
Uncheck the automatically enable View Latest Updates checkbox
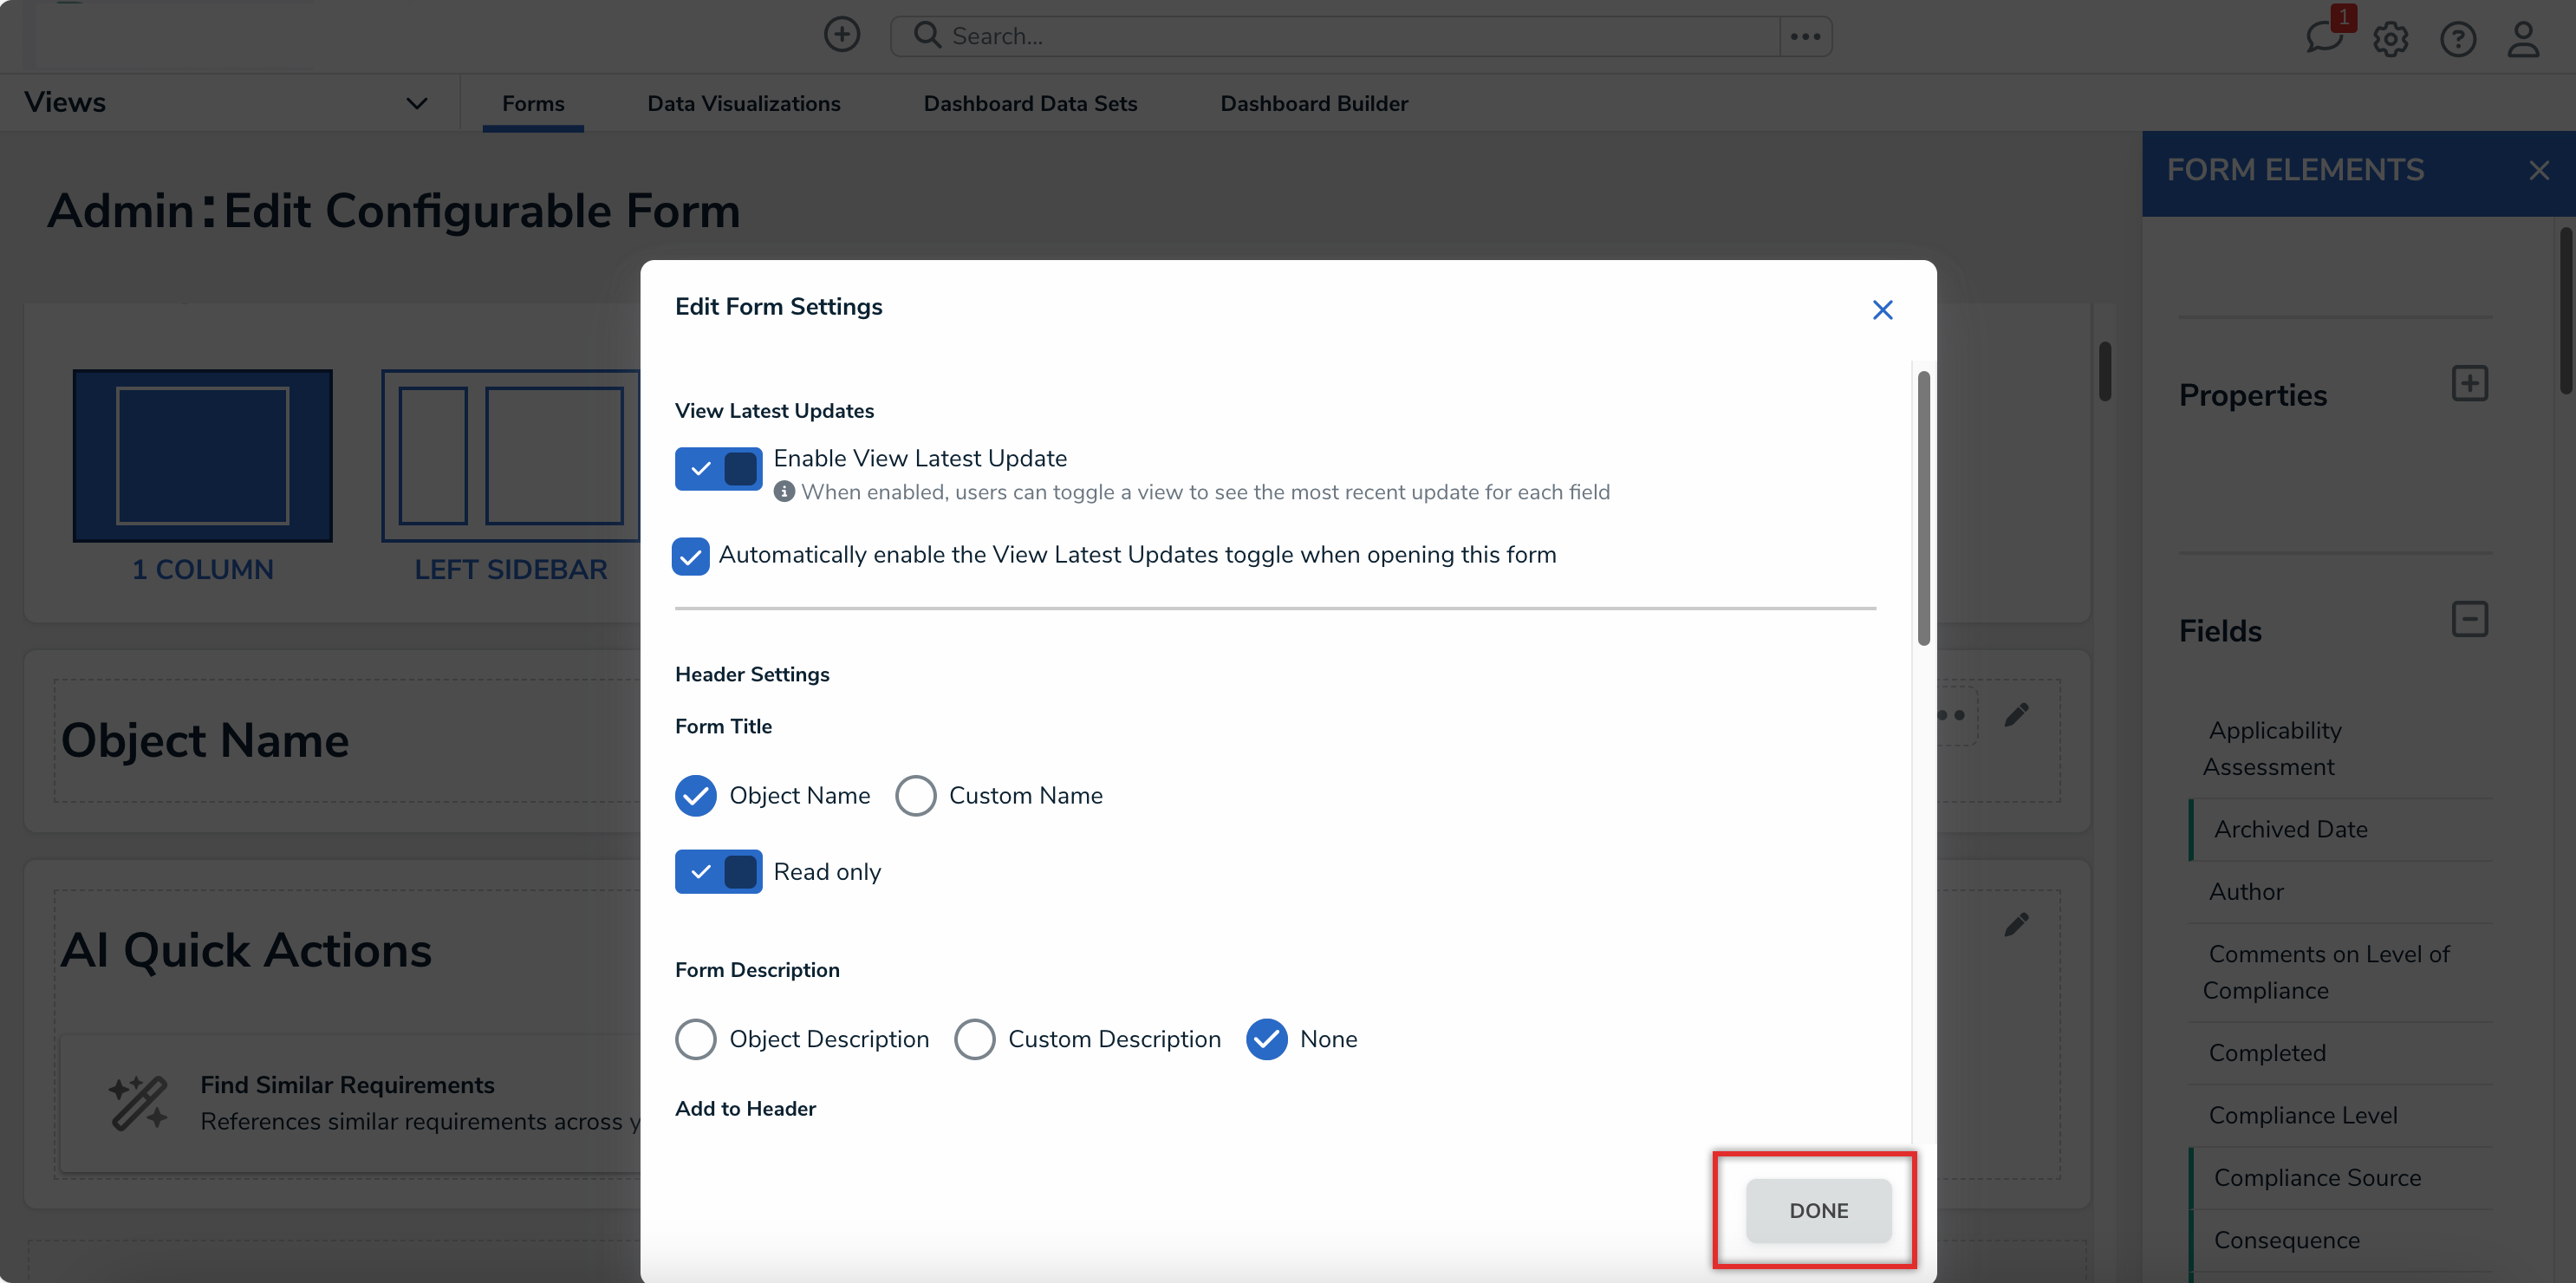tap(691, 556)
